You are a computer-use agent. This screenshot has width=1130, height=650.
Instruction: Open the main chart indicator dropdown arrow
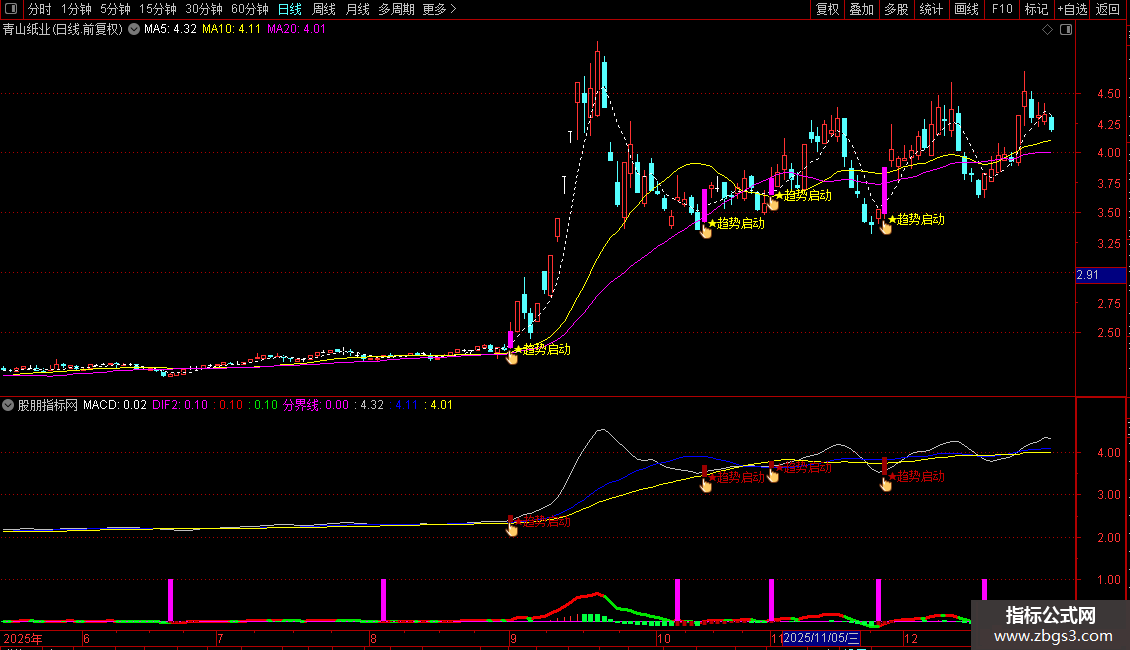[134, 30]
